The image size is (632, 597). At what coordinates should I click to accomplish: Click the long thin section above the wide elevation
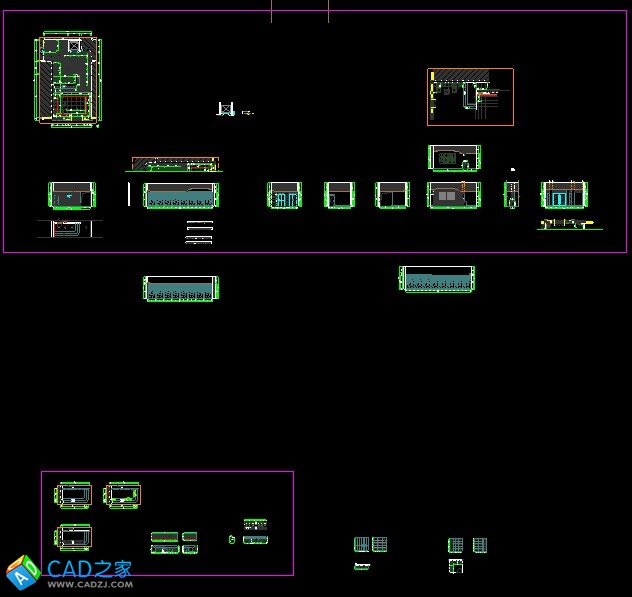coord(175,164)
